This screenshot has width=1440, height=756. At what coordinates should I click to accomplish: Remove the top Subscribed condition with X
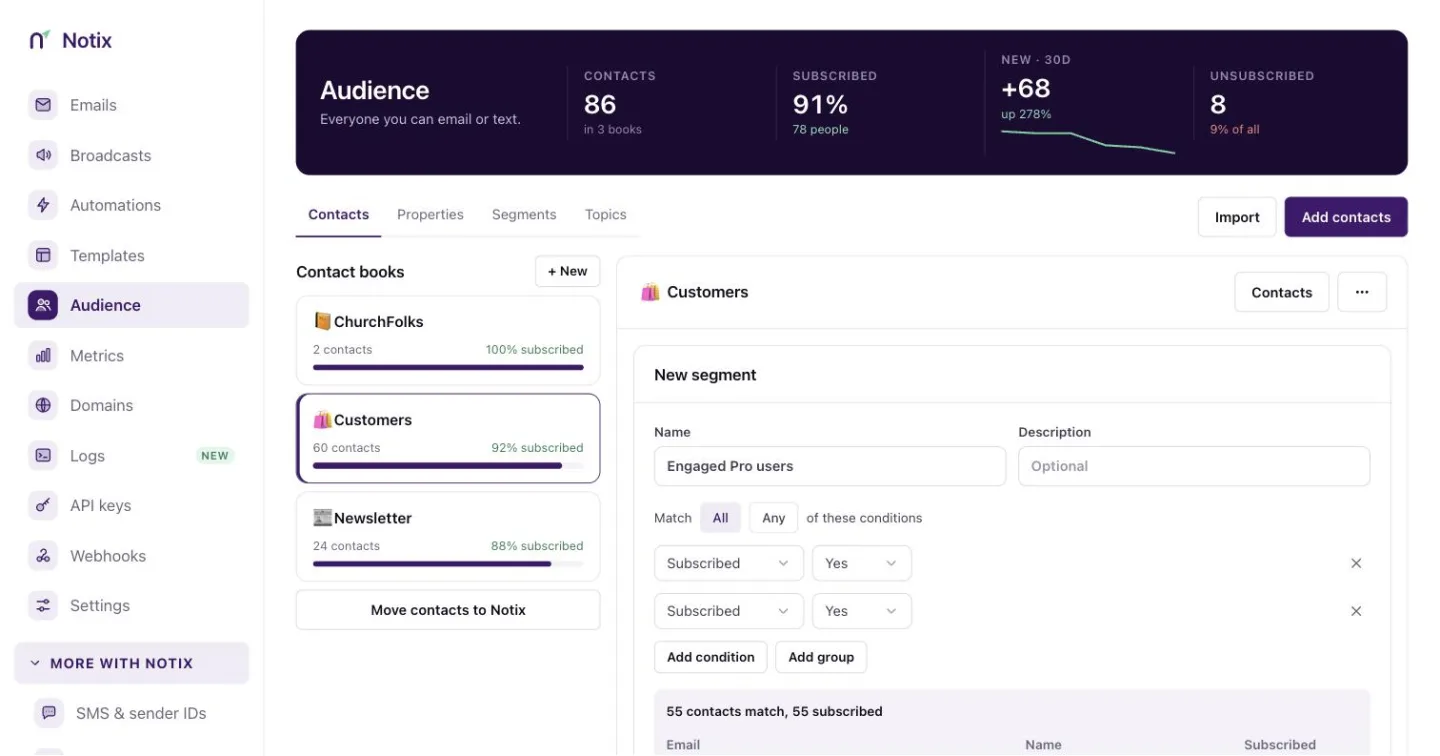[1356, 563]
